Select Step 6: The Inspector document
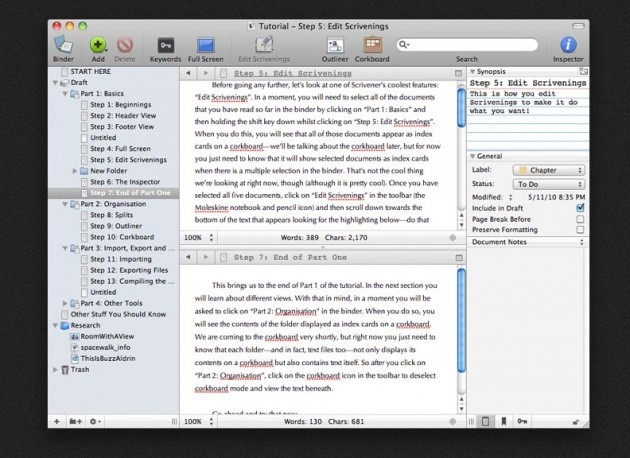Image resolution: width=630 pixels, height=458 pixels. 125,182
